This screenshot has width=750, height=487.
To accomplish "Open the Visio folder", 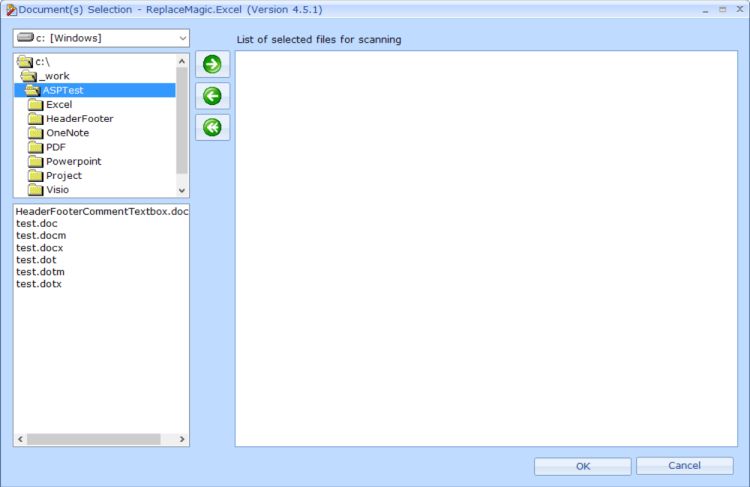I will [x=57, y=190].
